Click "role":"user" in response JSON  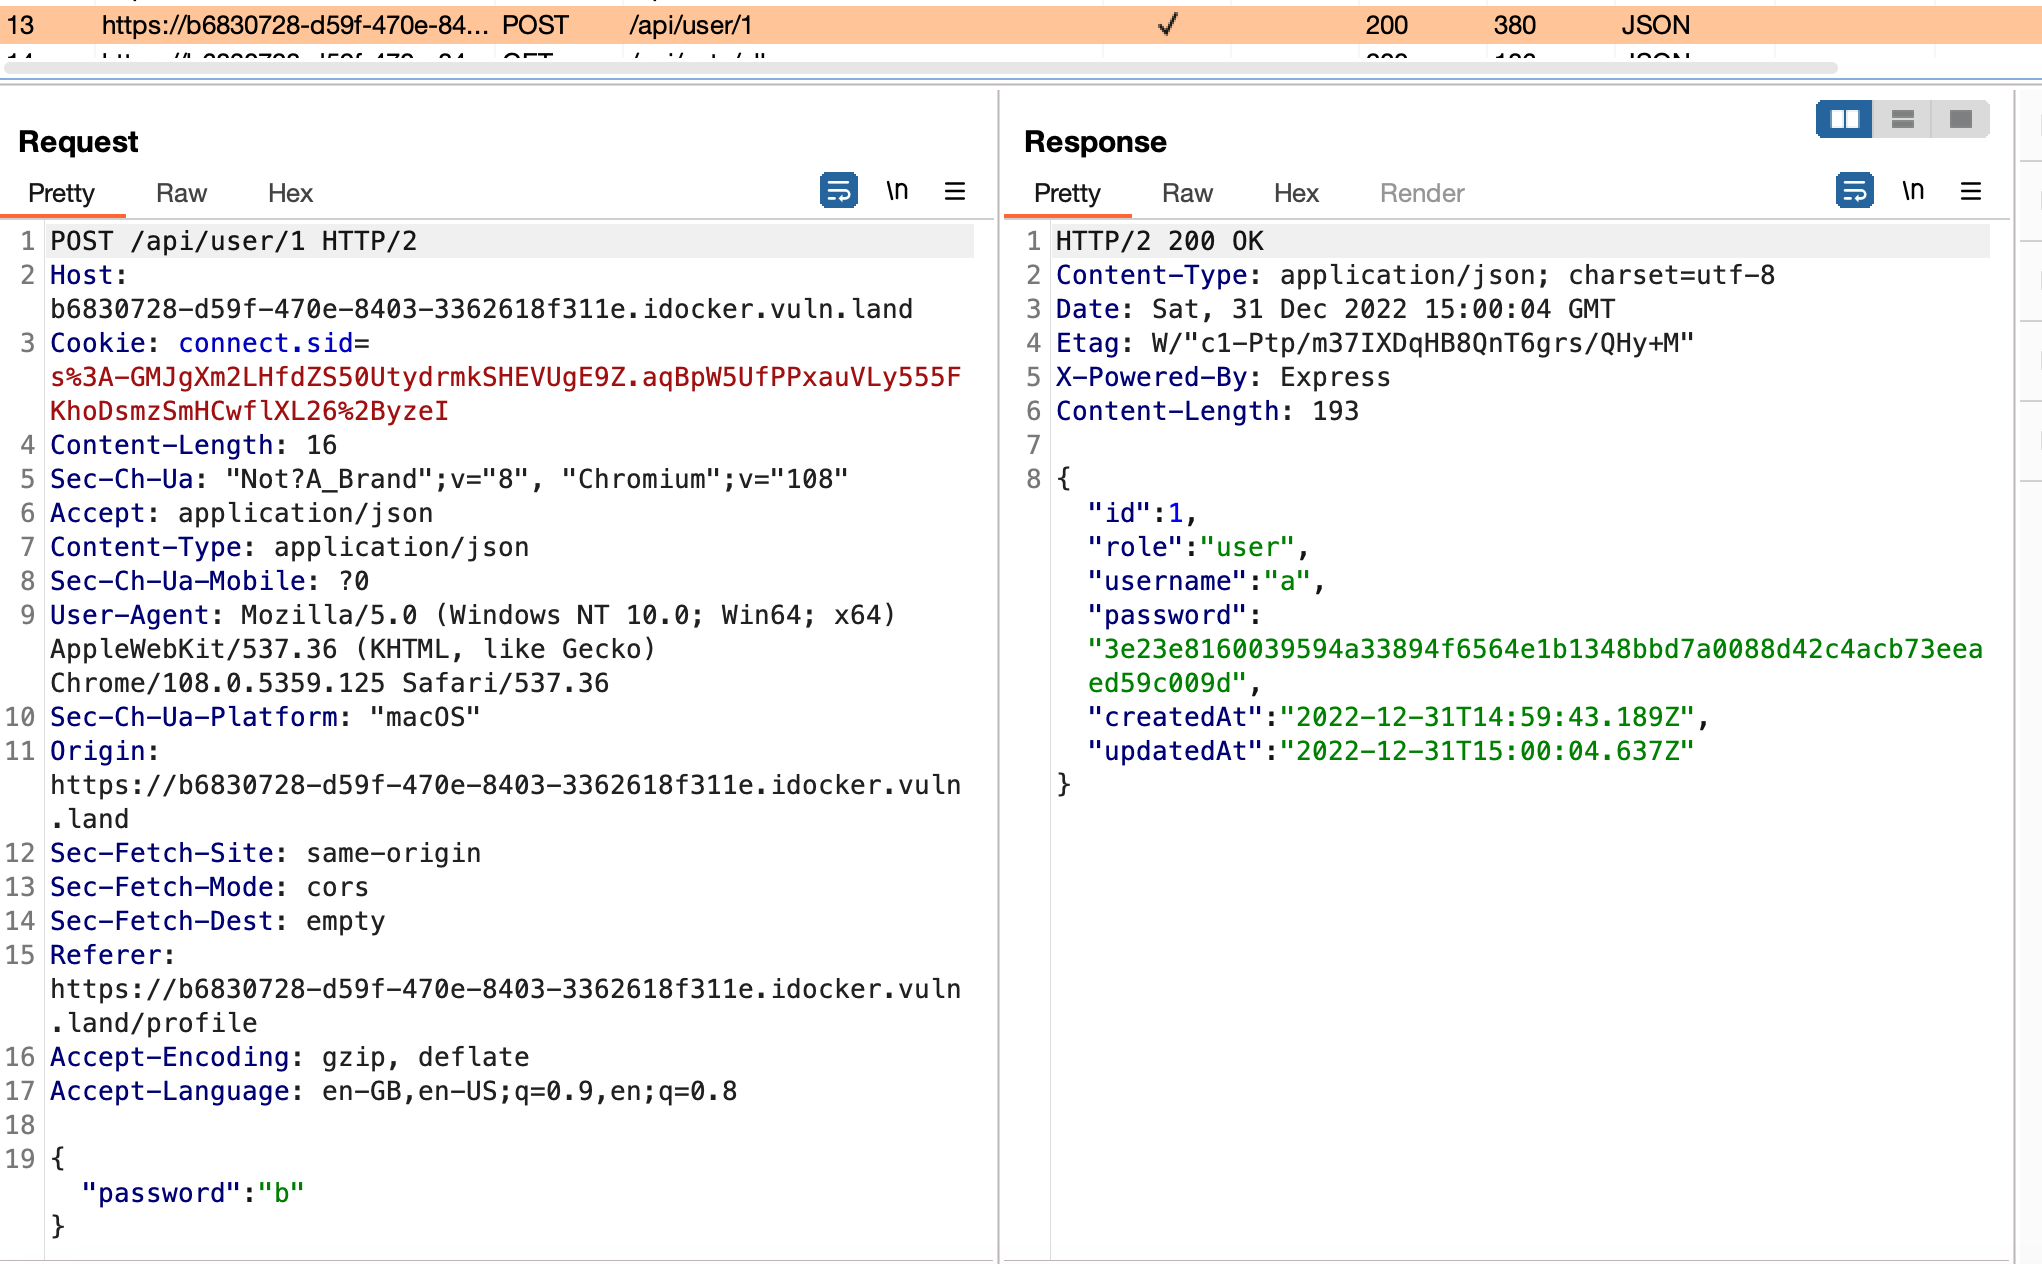tap(1191, 547)
